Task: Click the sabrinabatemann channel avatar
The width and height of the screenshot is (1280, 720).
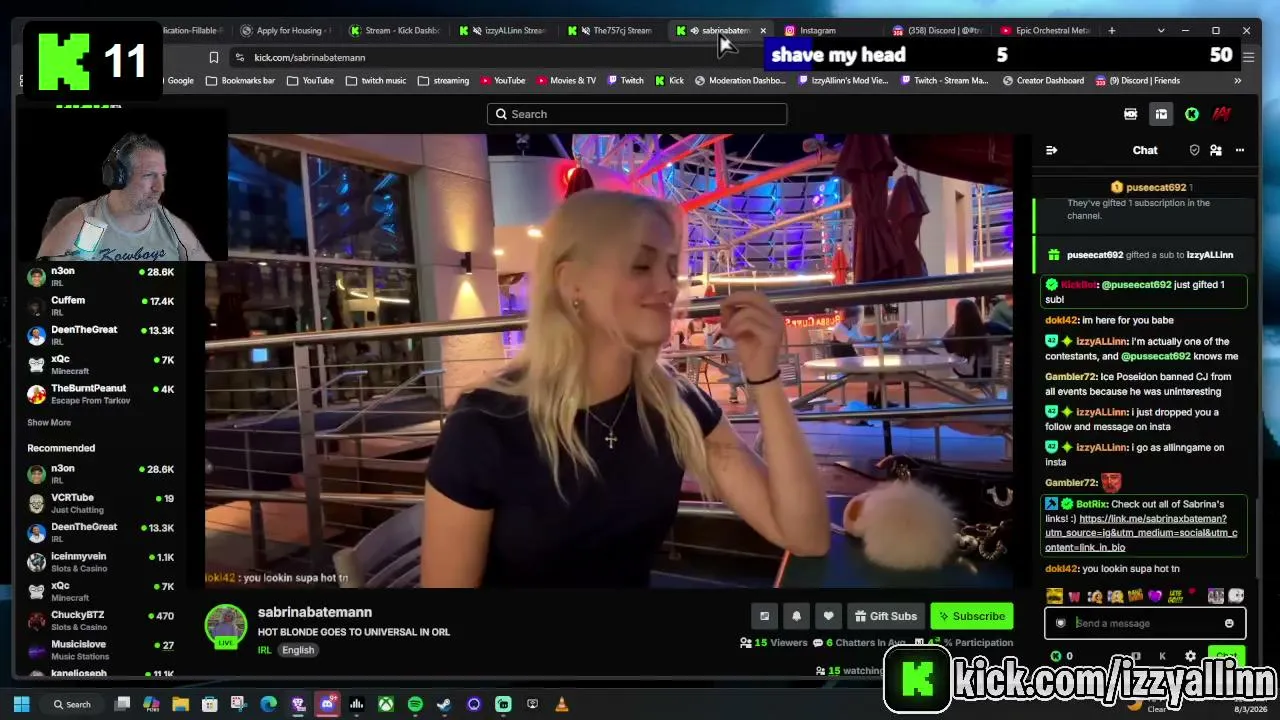Action: click(226, 626)
